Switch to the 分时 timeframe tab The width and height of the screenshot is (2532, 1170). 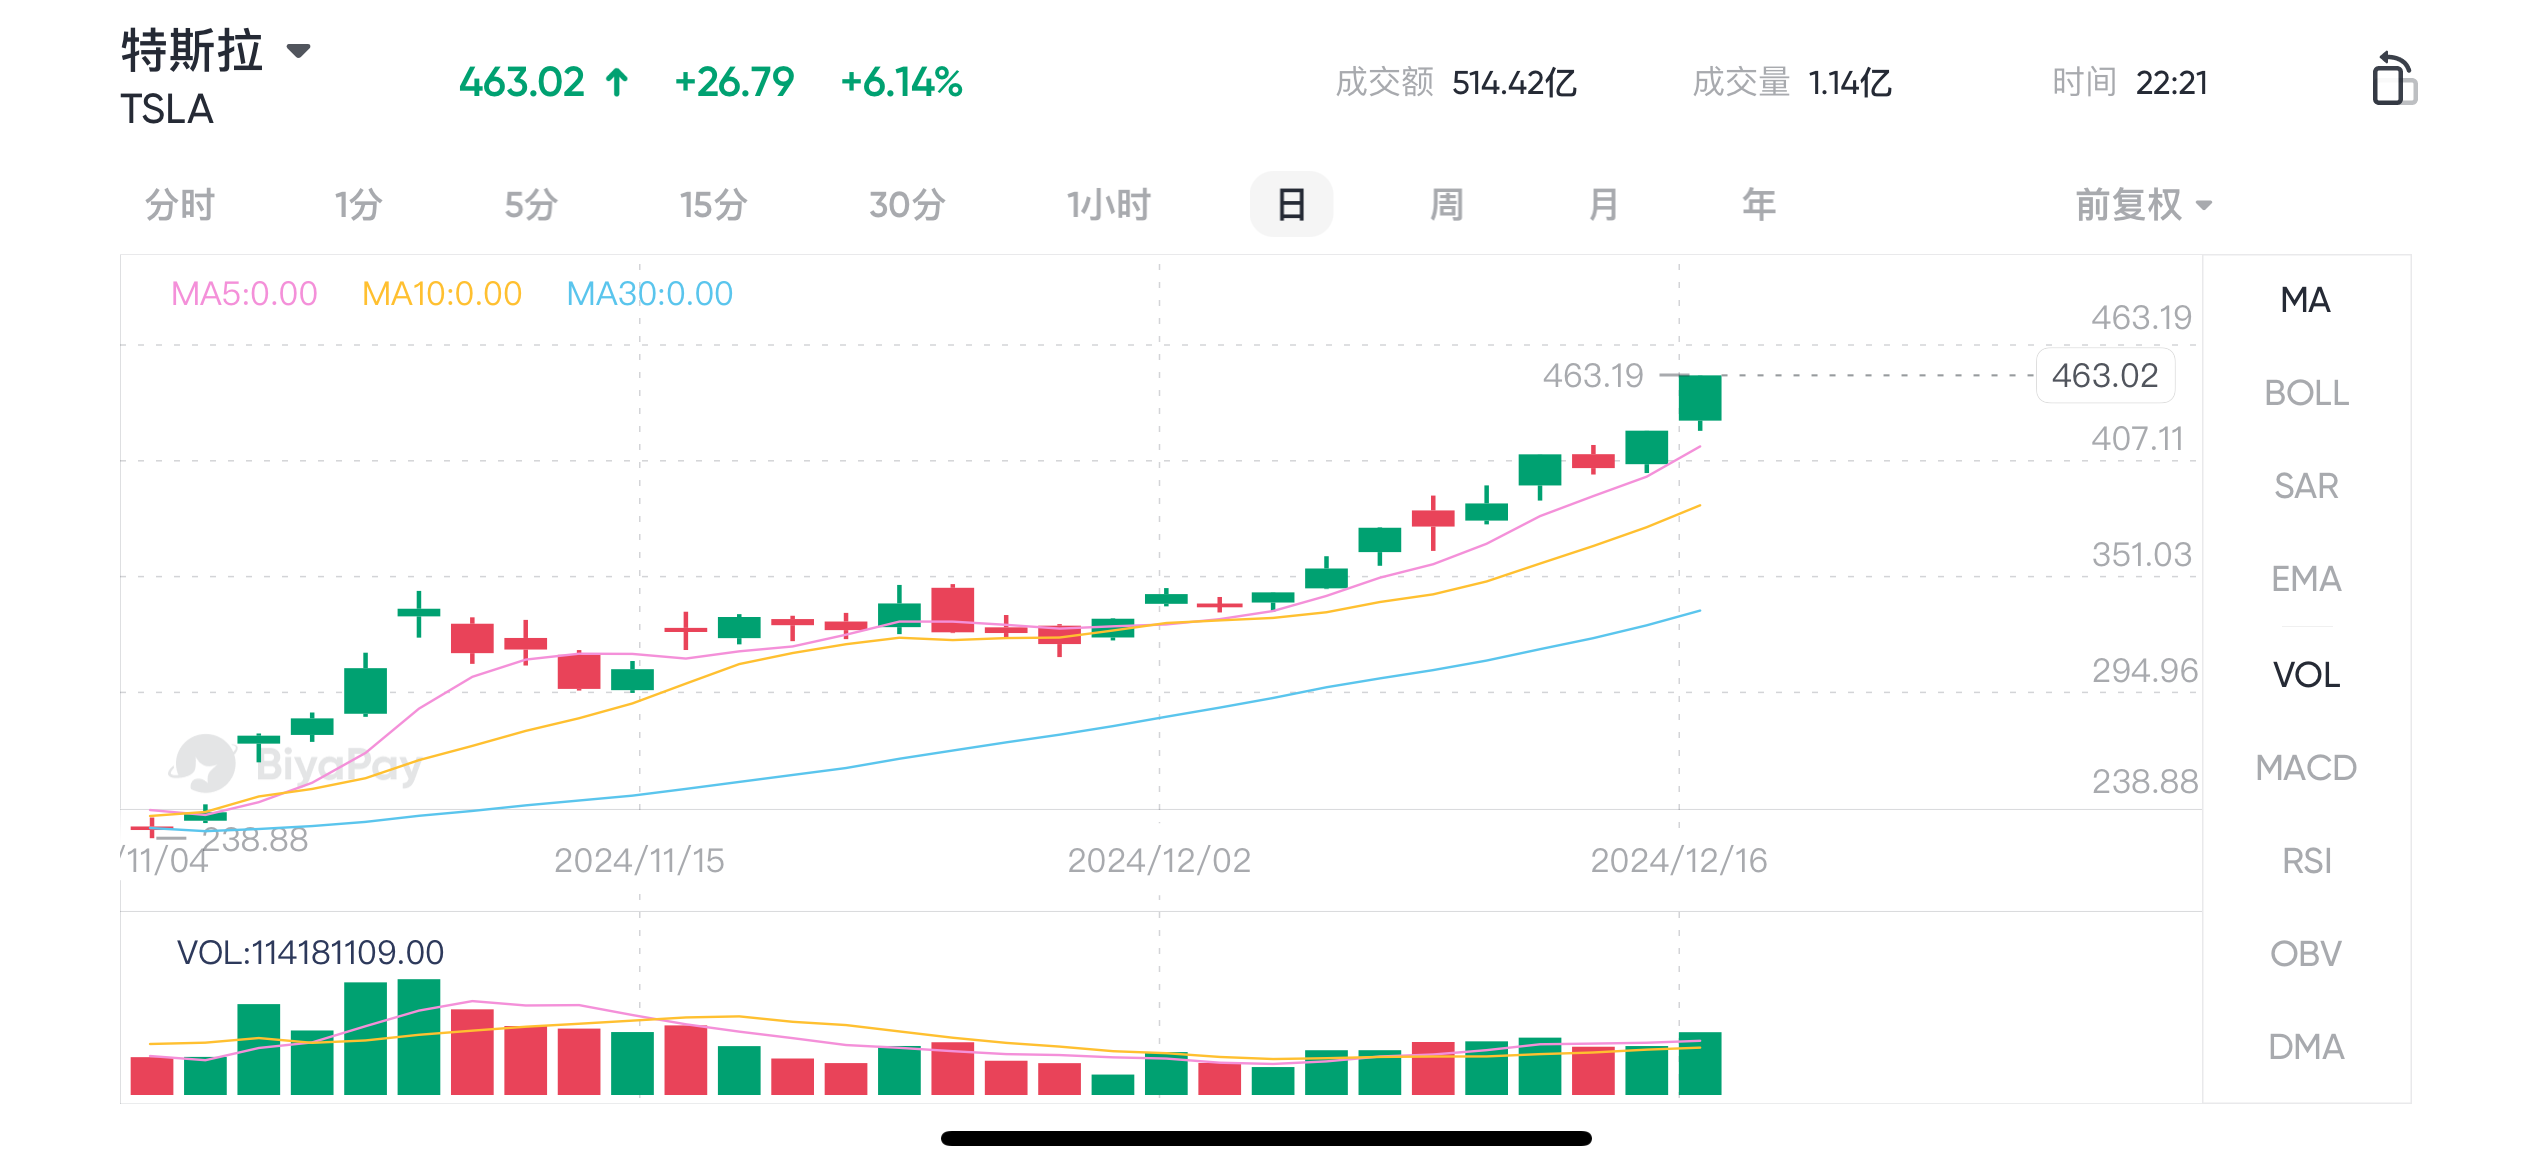[181, 205]
